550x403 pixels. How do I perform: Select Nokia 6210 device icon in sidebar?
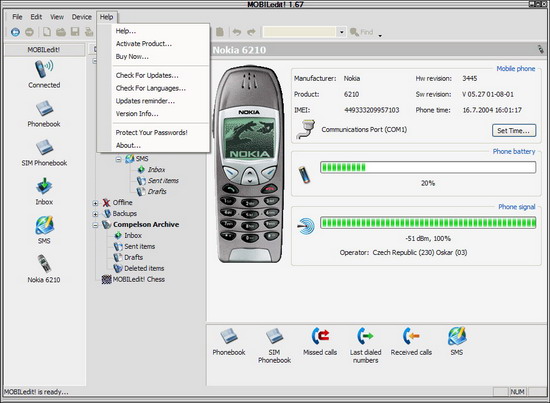coord(44,263)
